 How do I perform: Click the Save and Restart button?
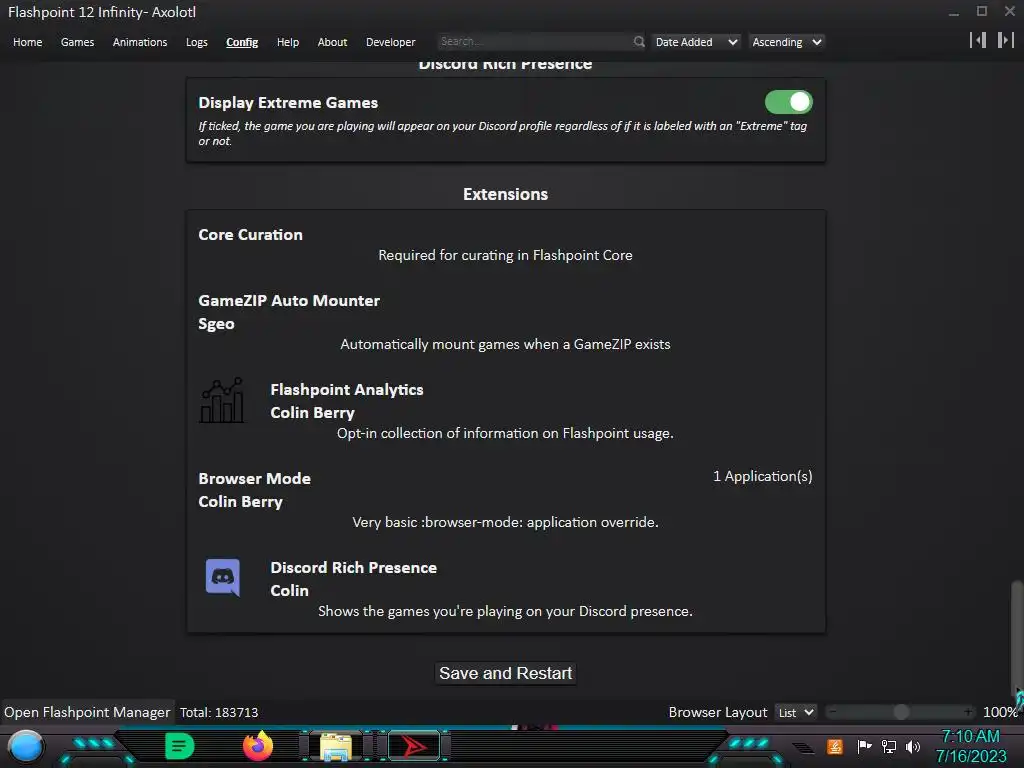(505, 673)
